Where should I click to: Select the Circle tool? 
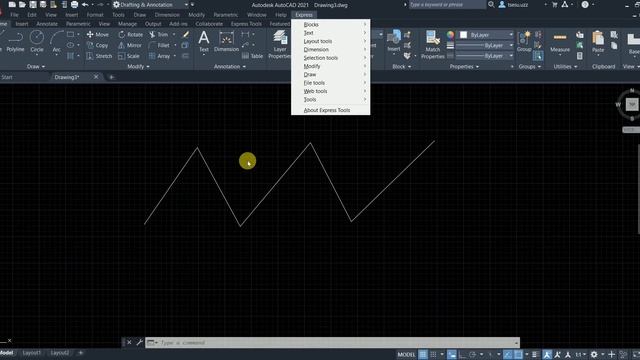pos(37,42)
